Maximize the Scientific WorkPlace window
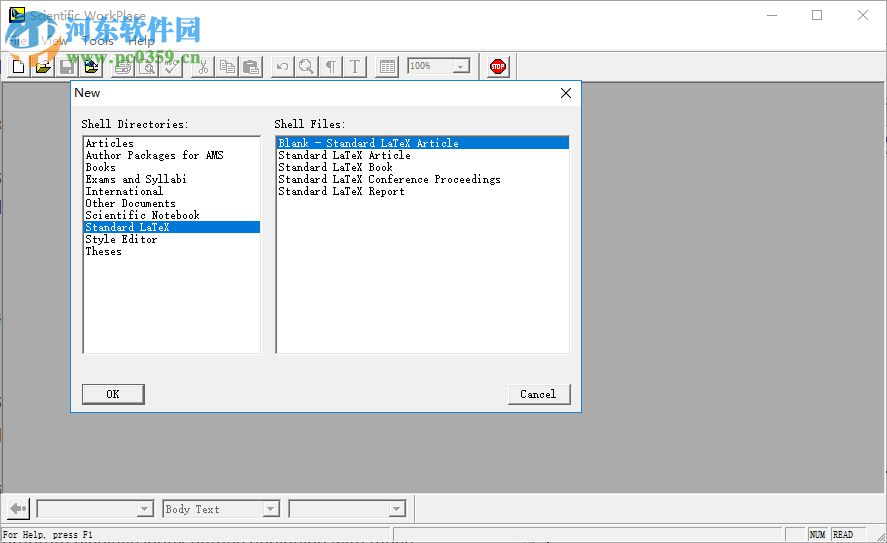887x543 pixels. (x=817, y=15)
